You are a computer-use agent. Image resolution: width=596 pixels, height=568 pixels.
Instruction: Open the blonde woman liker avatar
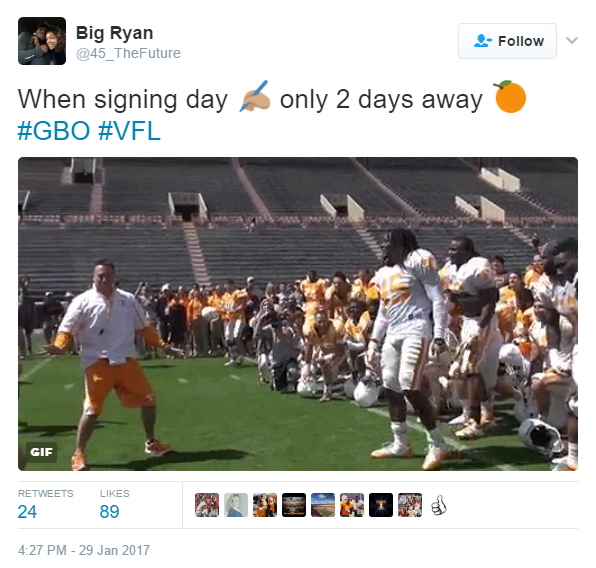(x=236, y=505)
